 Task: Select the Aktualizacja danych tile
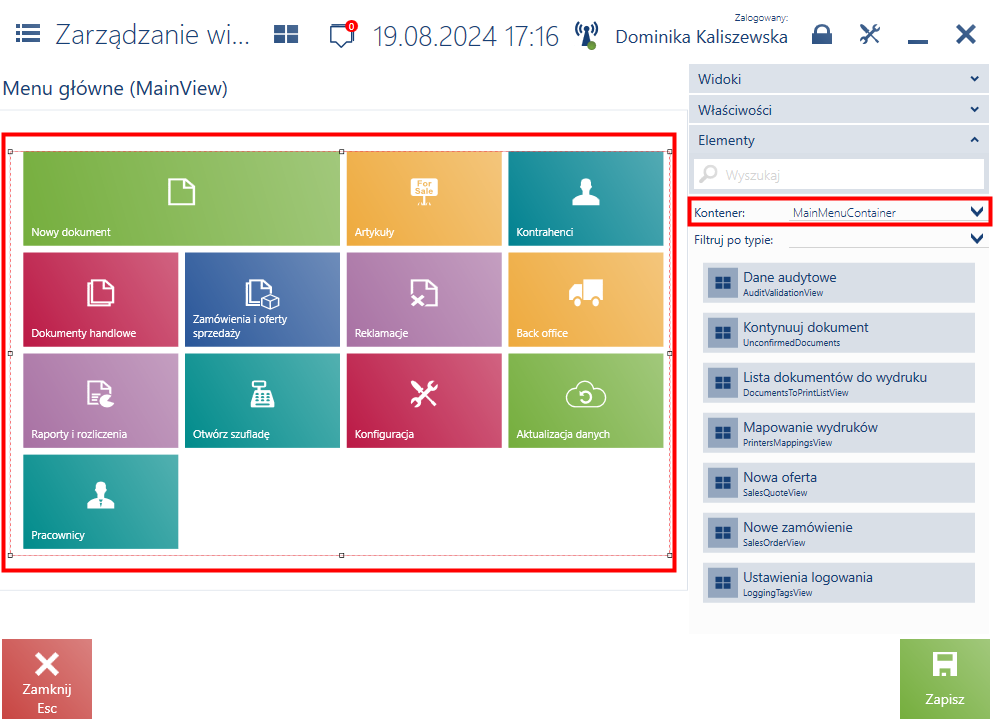[x=586, y=401]
